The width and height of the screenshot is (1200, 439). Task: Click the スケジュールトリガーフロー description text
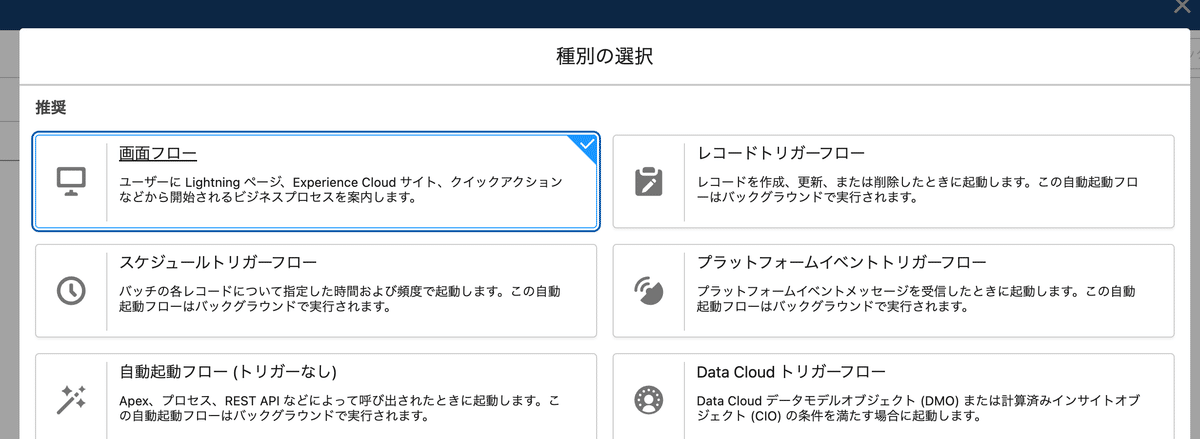340,299
